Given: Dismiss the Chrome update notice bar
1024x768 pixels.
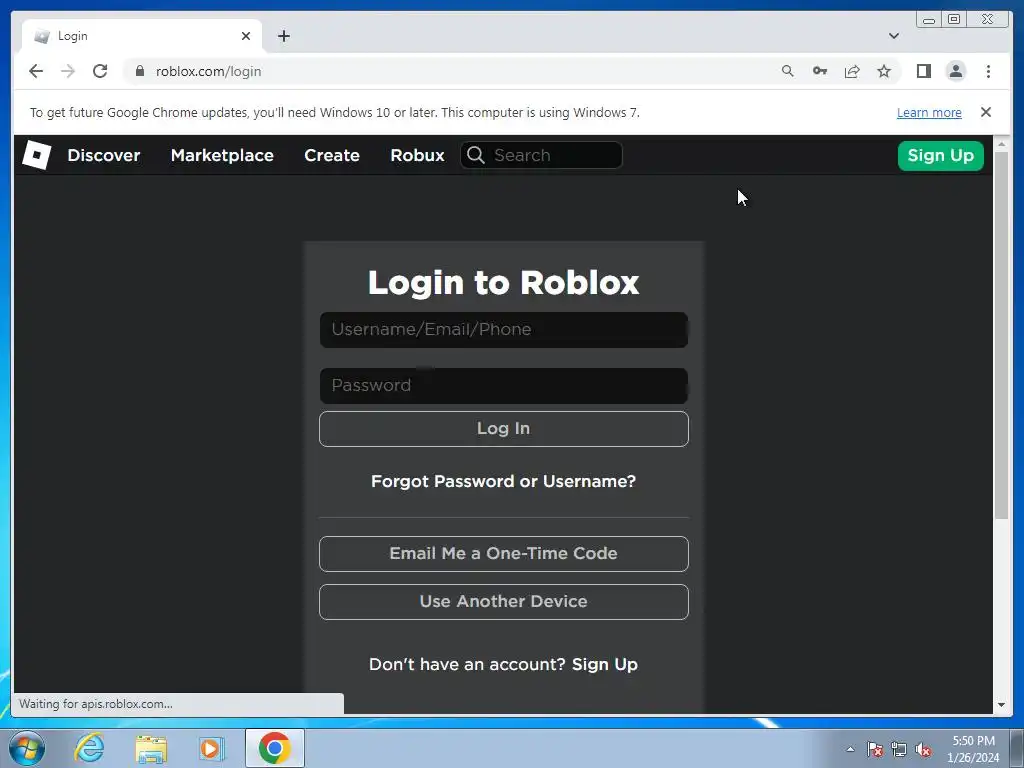Looking at the screenshot, I should pyautogui.click(x=985, y=112).
